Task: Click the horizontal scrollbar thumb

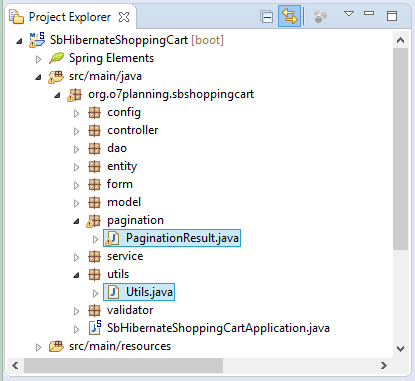Action: [x=123, y=366]
